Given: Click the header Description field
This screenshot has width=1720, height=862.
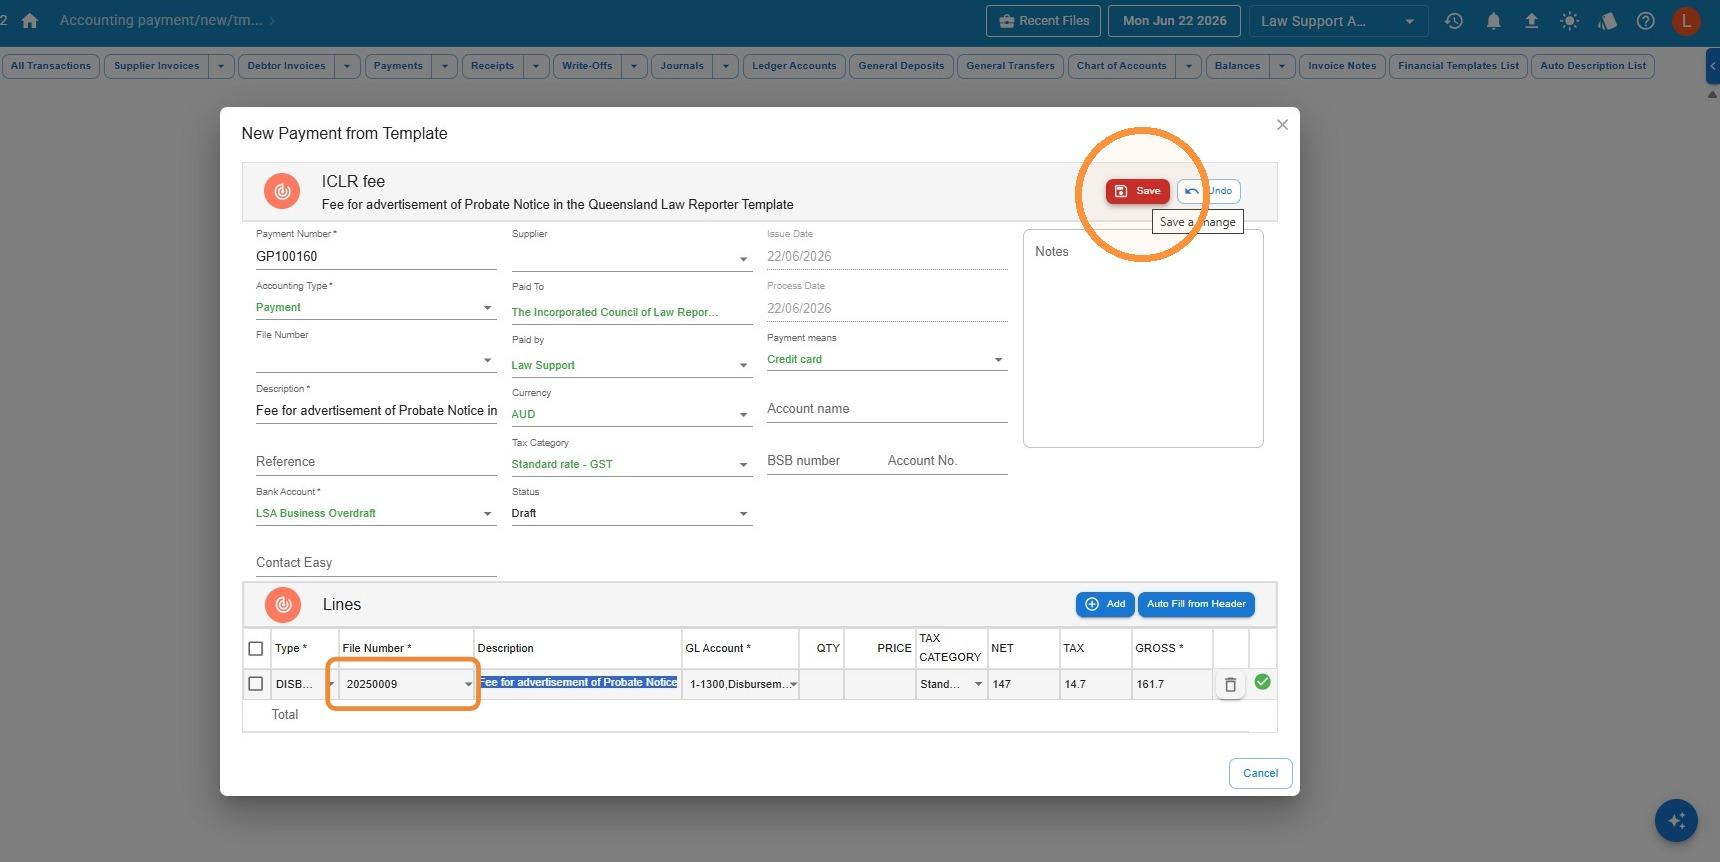Looking at the screenshot, I should [376, 411].
